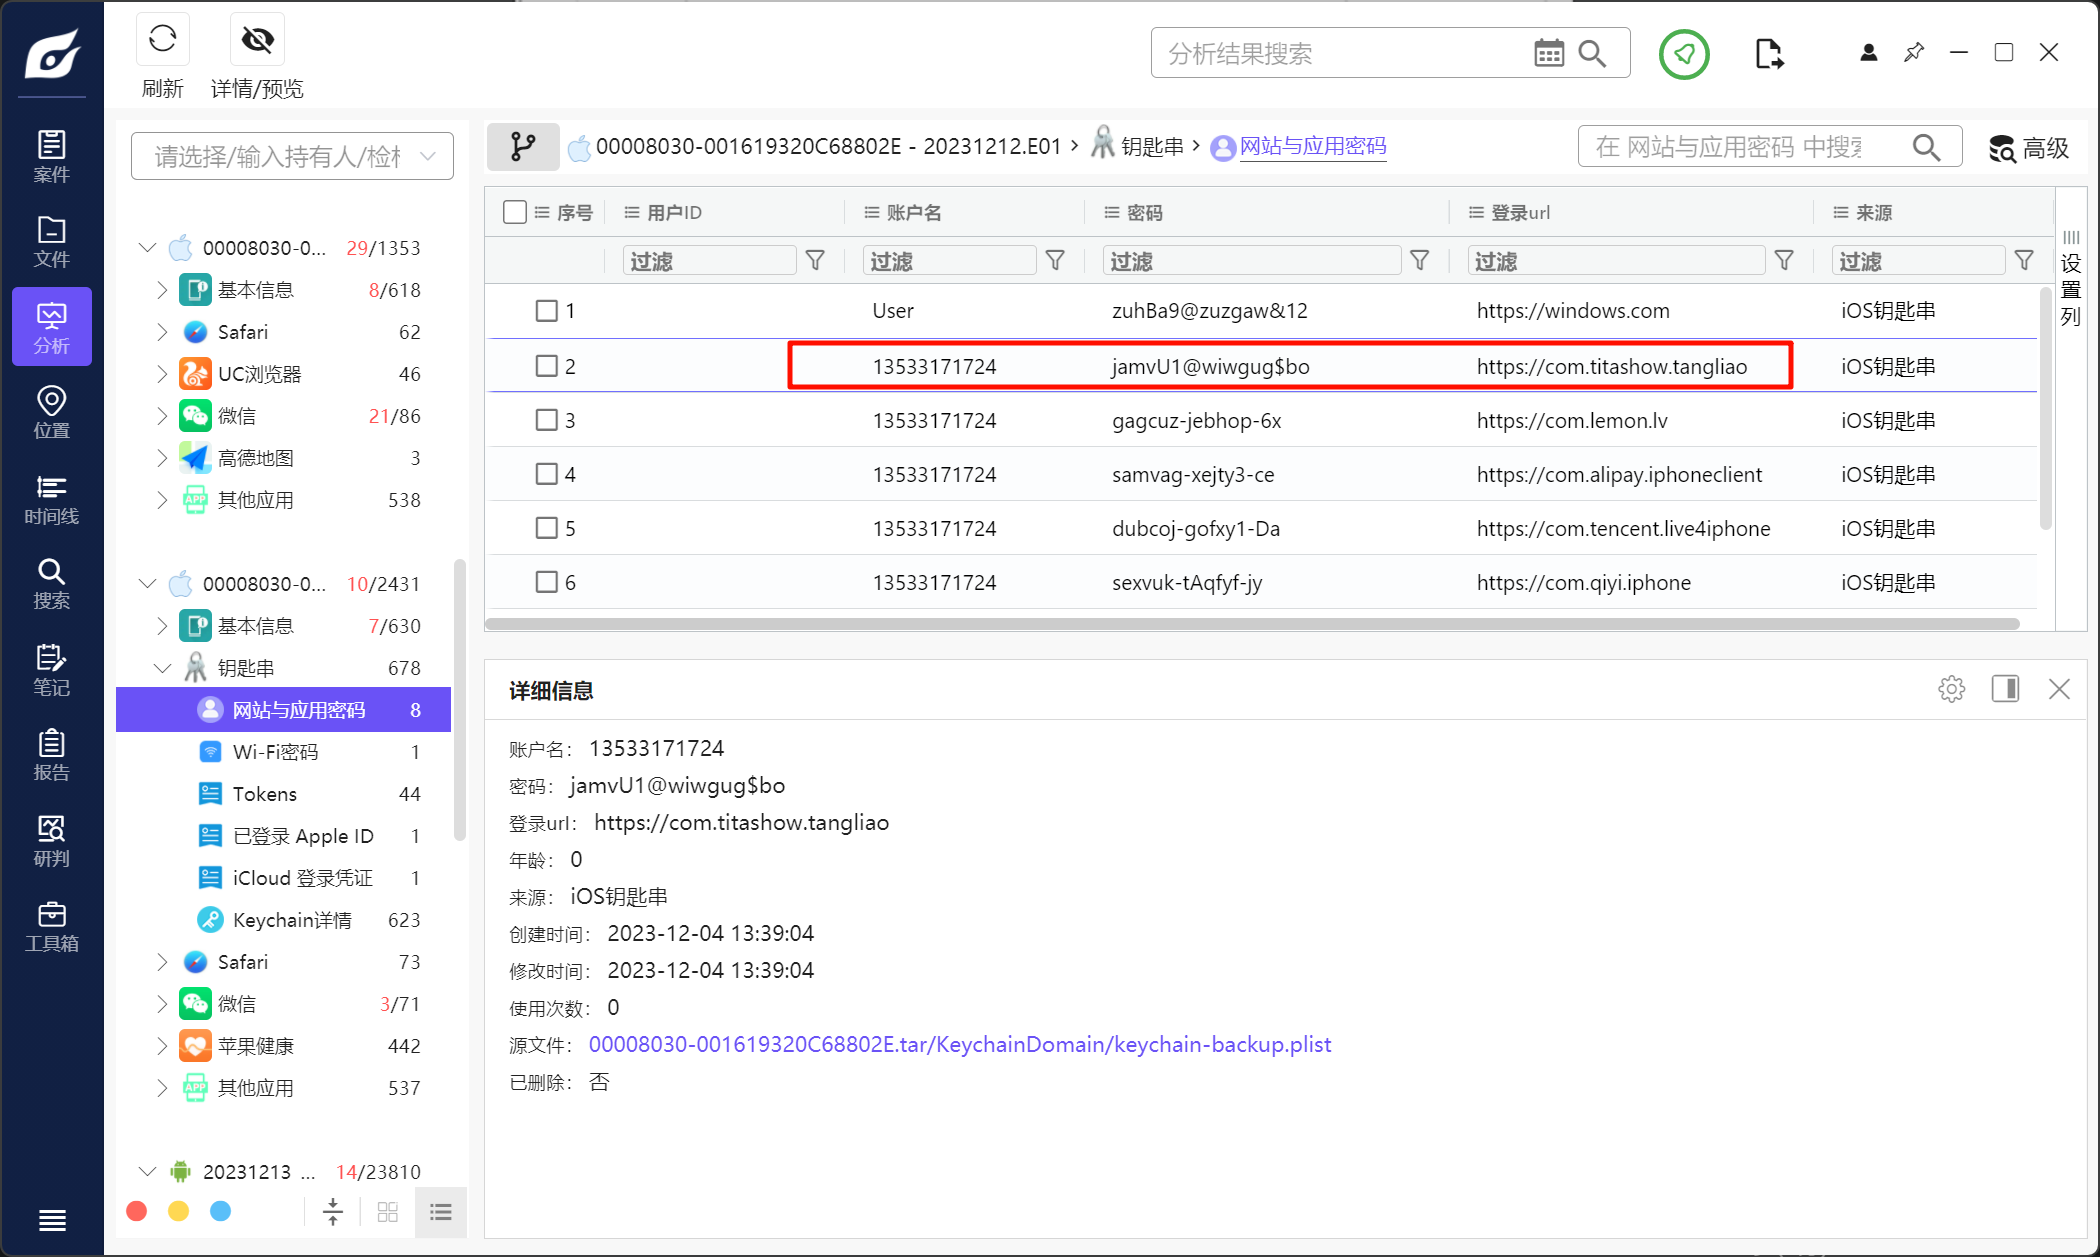Click the red color tag dot
Image resolution: width=2100 pixels, height=1257 pixels.
(x=137, y=1211)
